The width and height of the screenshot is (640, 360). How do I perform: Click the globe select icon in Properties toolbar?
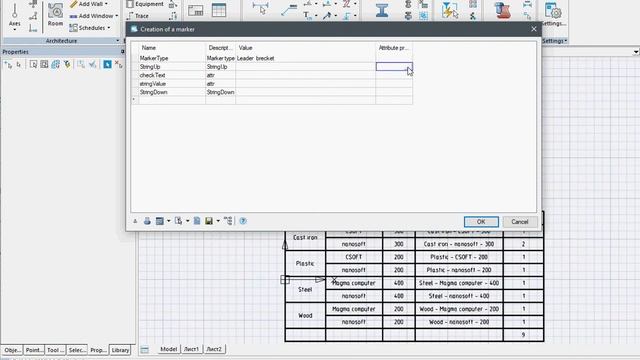point(56,64)
